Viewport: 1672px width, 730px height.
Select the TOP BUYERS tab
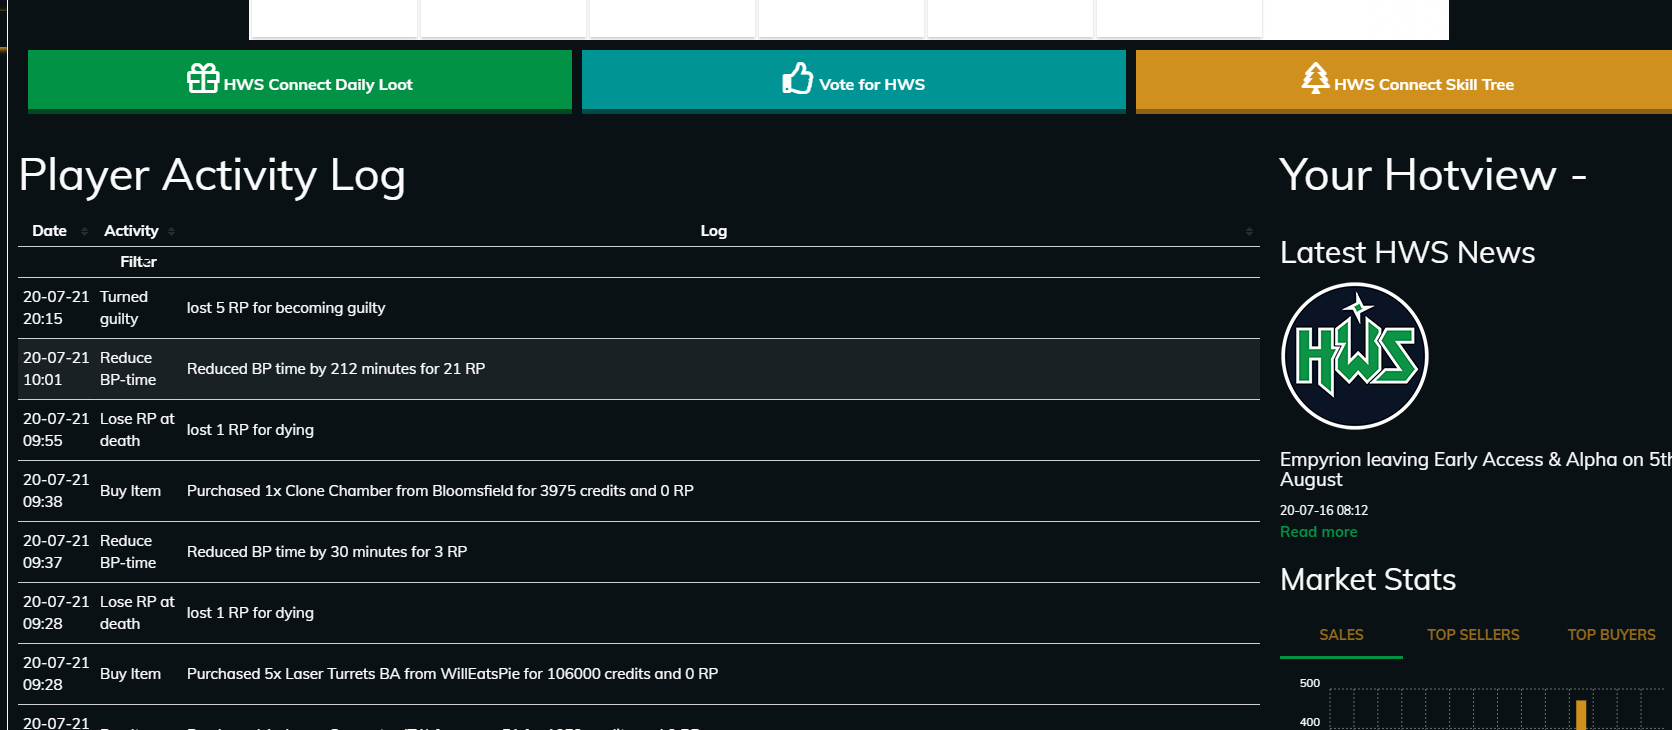[1610, 635]
